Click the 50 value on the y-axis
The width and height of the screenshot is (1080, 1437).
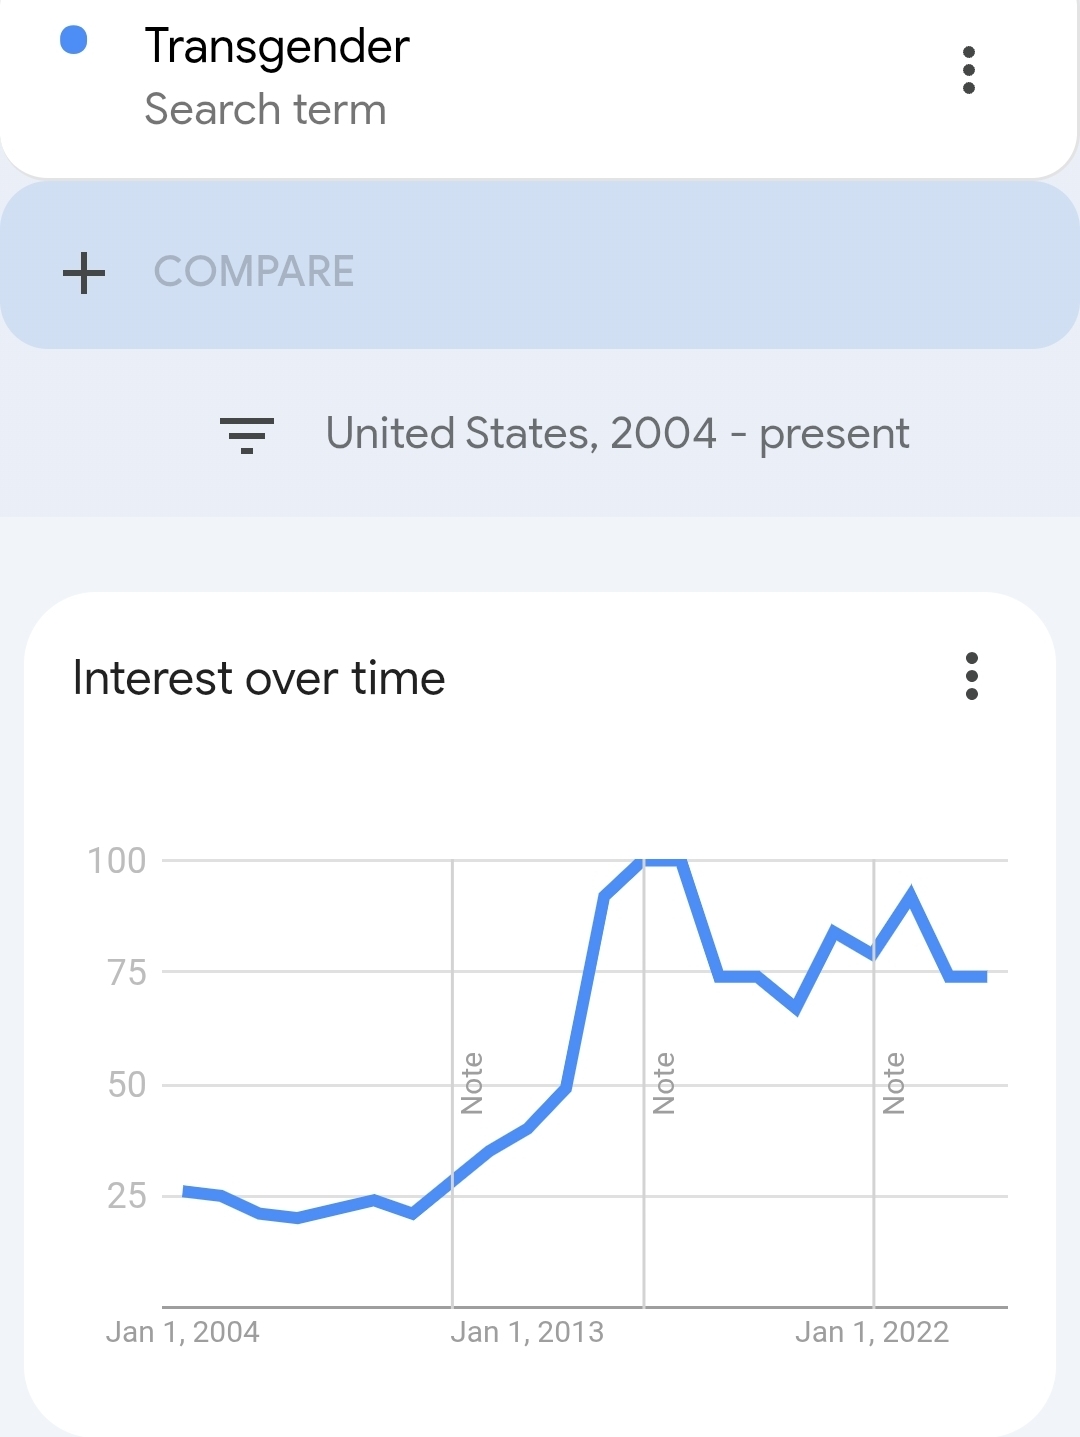coord(127,1084)
